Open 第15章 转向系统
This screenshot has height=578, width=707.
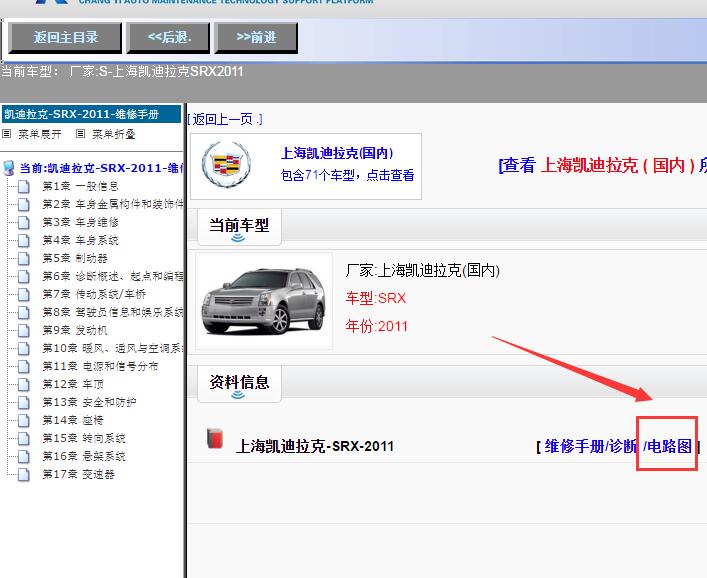click(x=84, y=439)
